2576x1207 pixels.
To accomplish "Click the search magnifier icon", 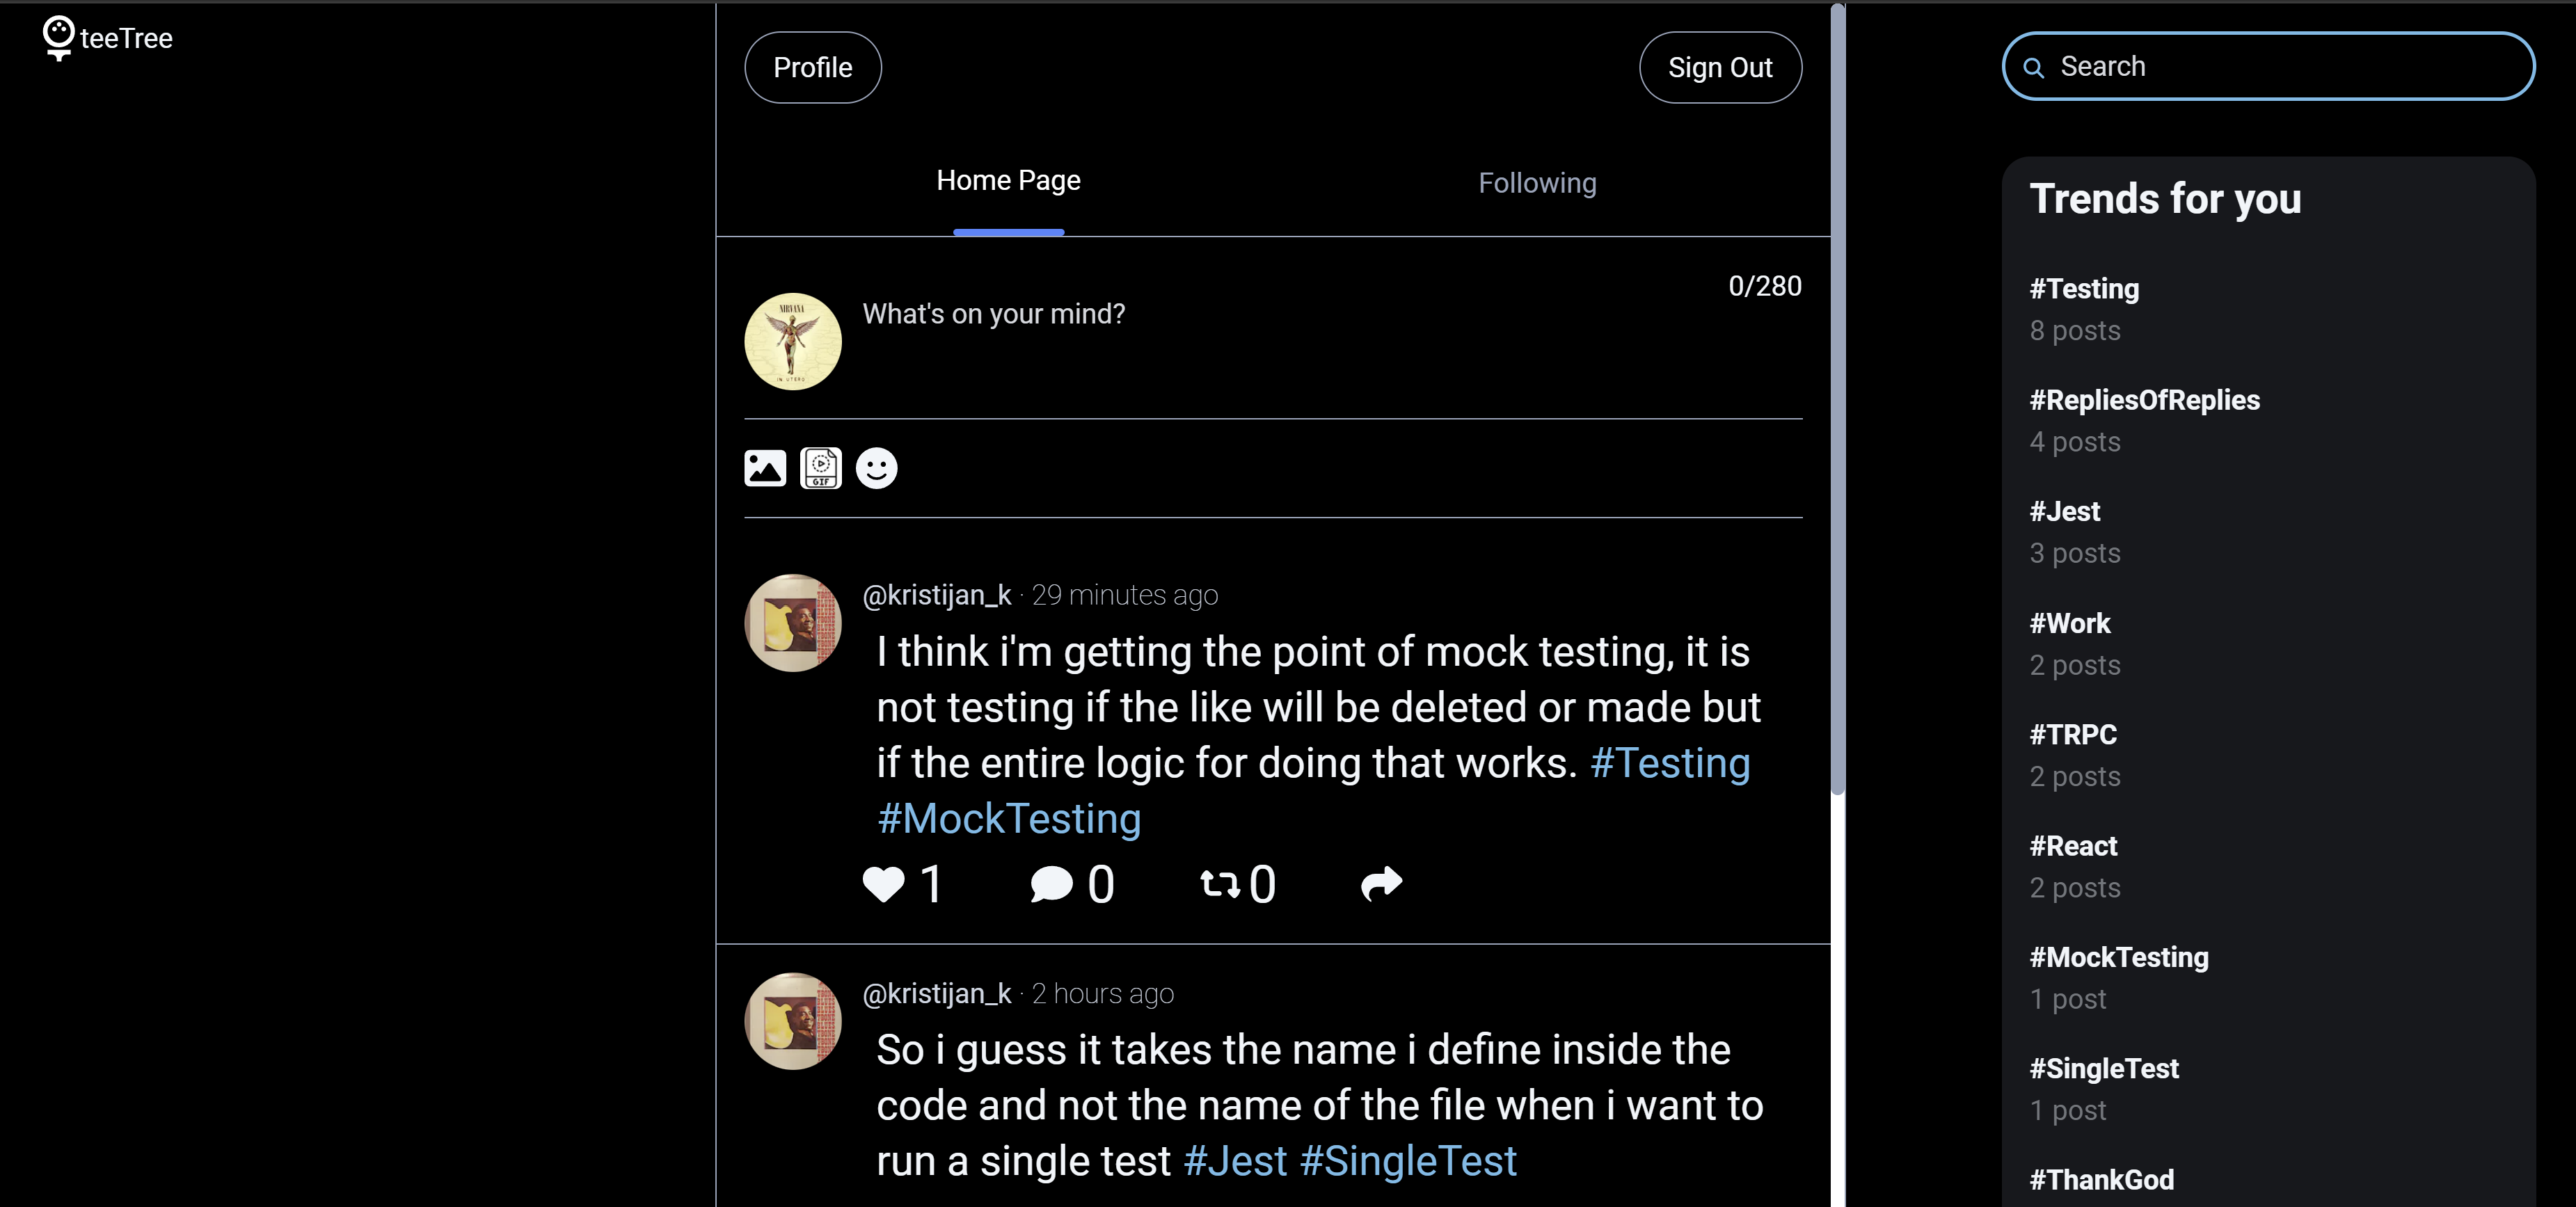I will point(2033,67).
